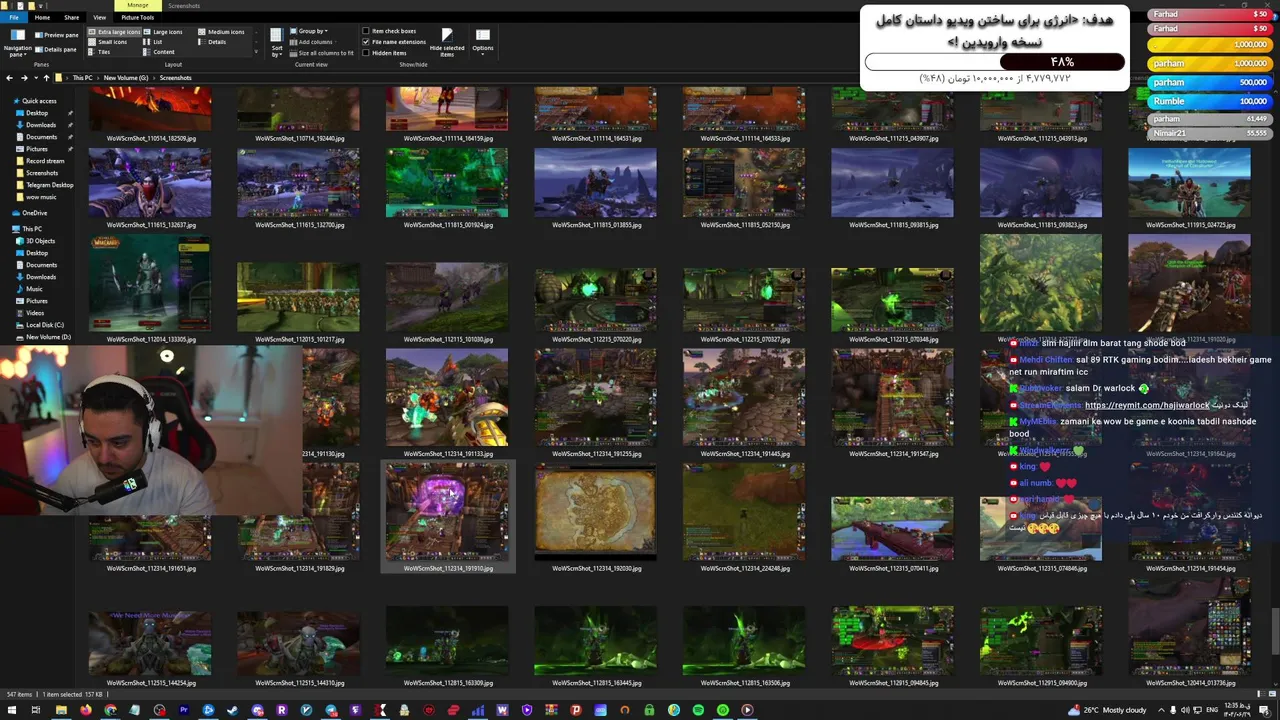
Task: Open the Picture Tools tab
Action: point(138,17)
